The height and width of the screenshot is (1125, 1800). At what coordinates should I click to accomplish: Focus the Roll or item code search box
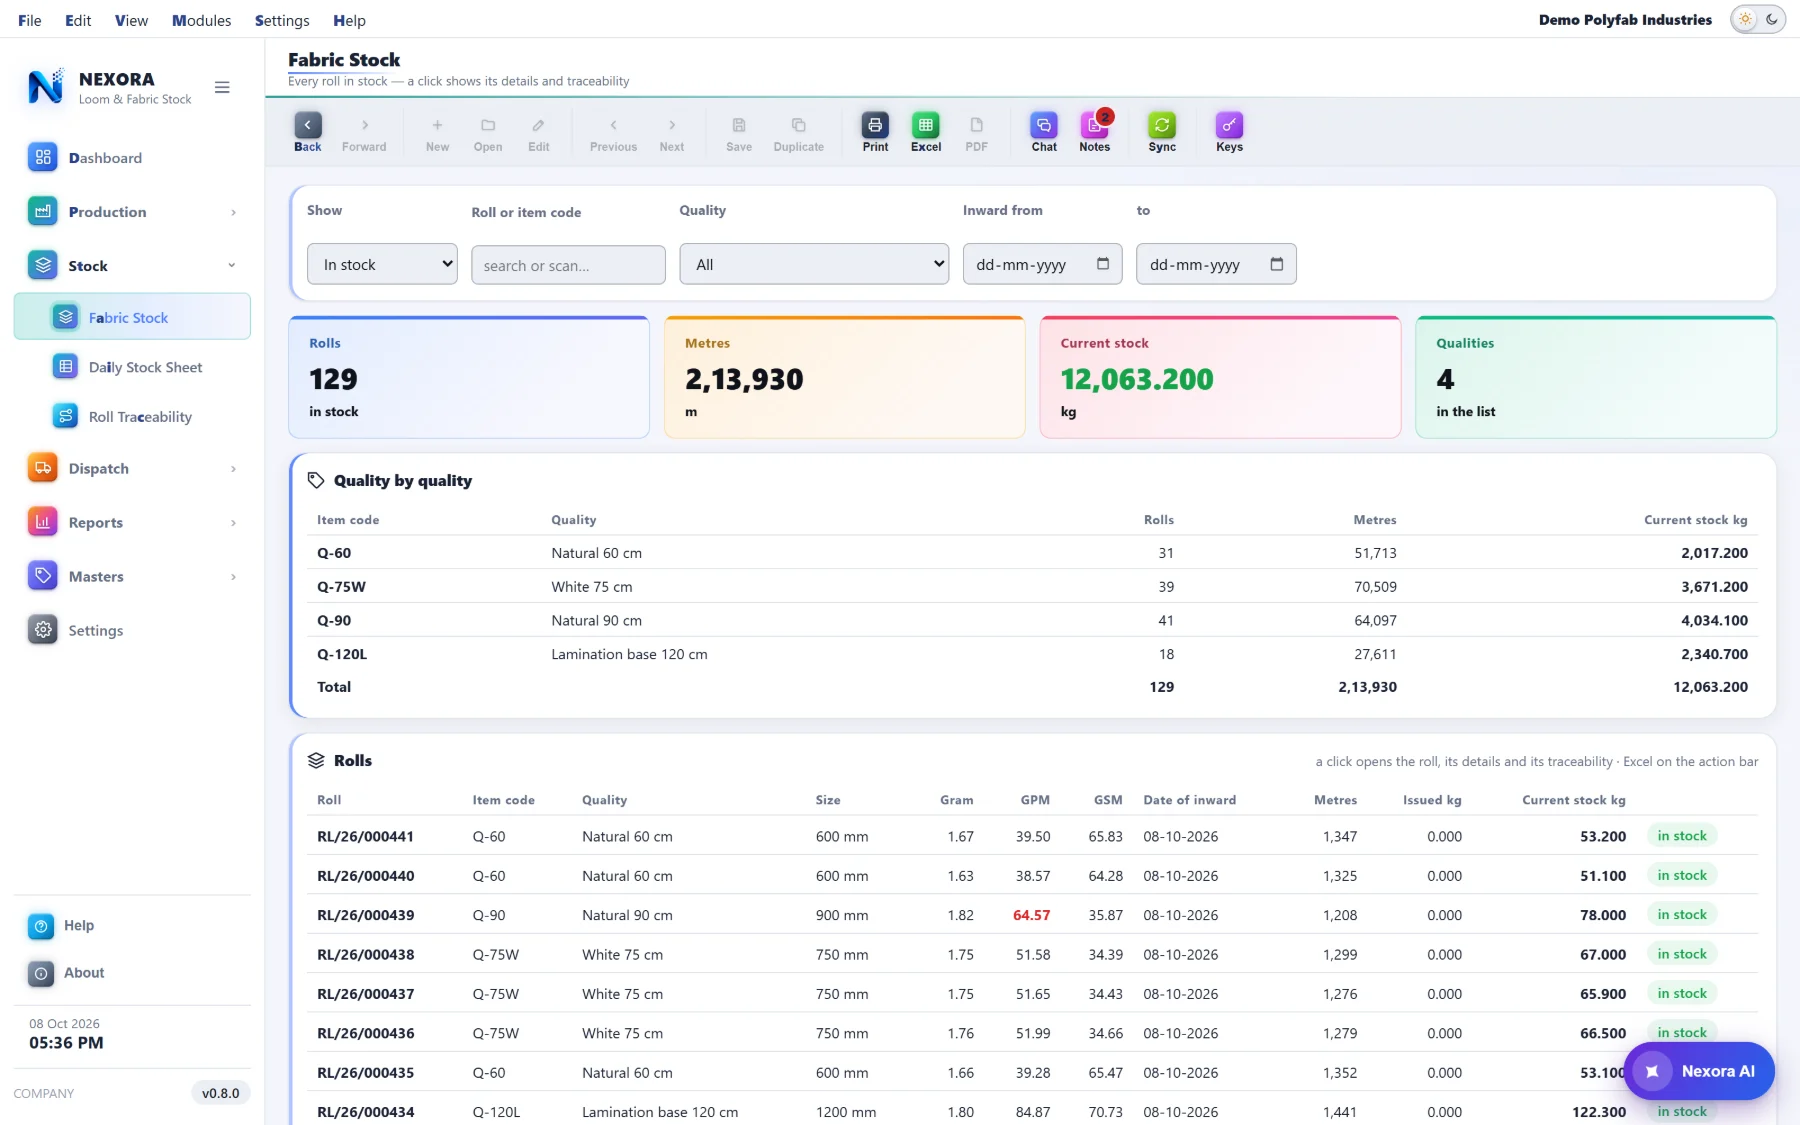click(568, 265)
